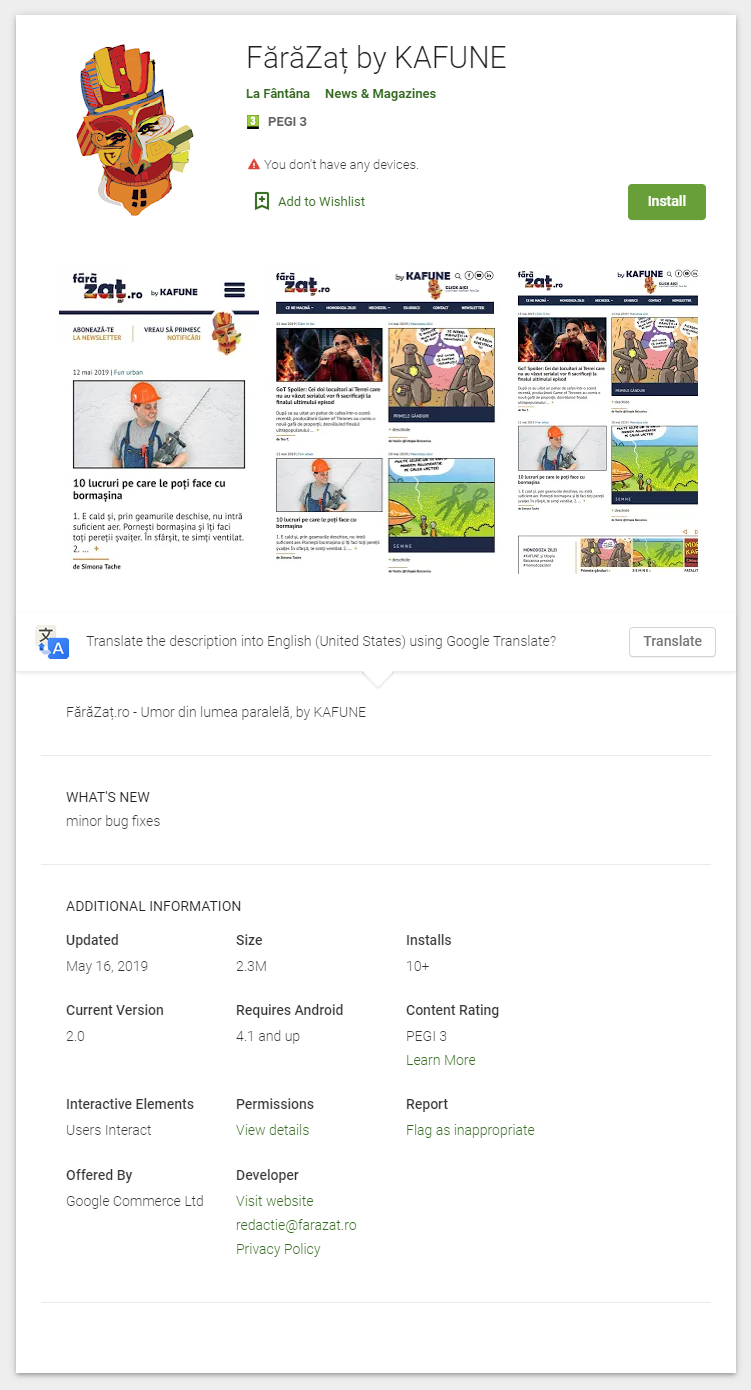Click the 10+ installs value
This screenshot has height=1390, width=751.
click(x=418, y=966)
